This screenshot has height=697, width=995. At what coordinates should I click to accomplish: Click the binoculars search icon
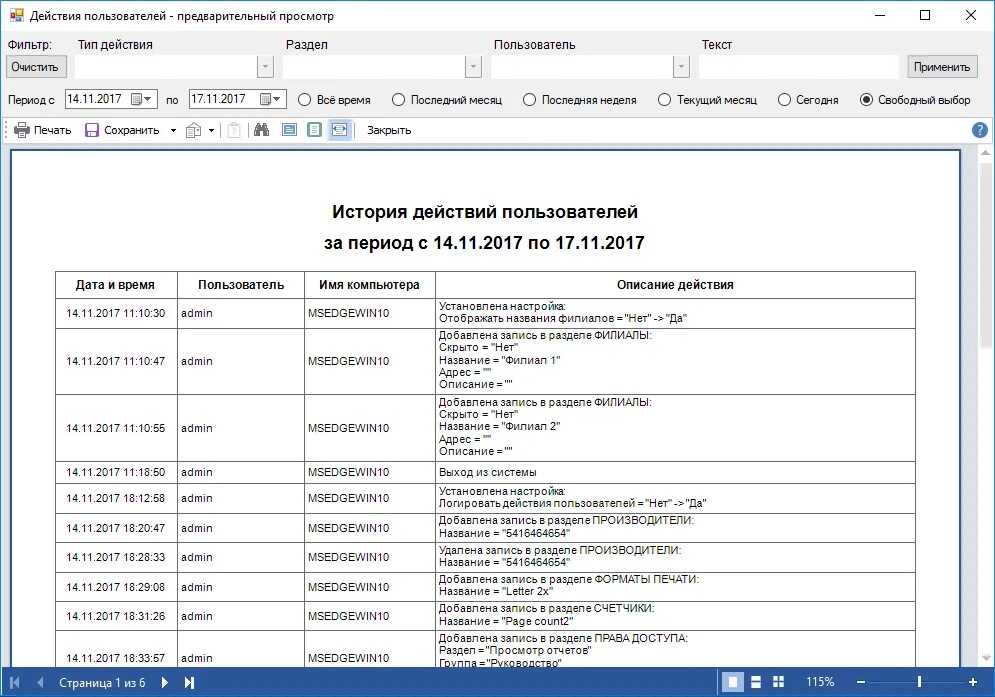(261, 130)
